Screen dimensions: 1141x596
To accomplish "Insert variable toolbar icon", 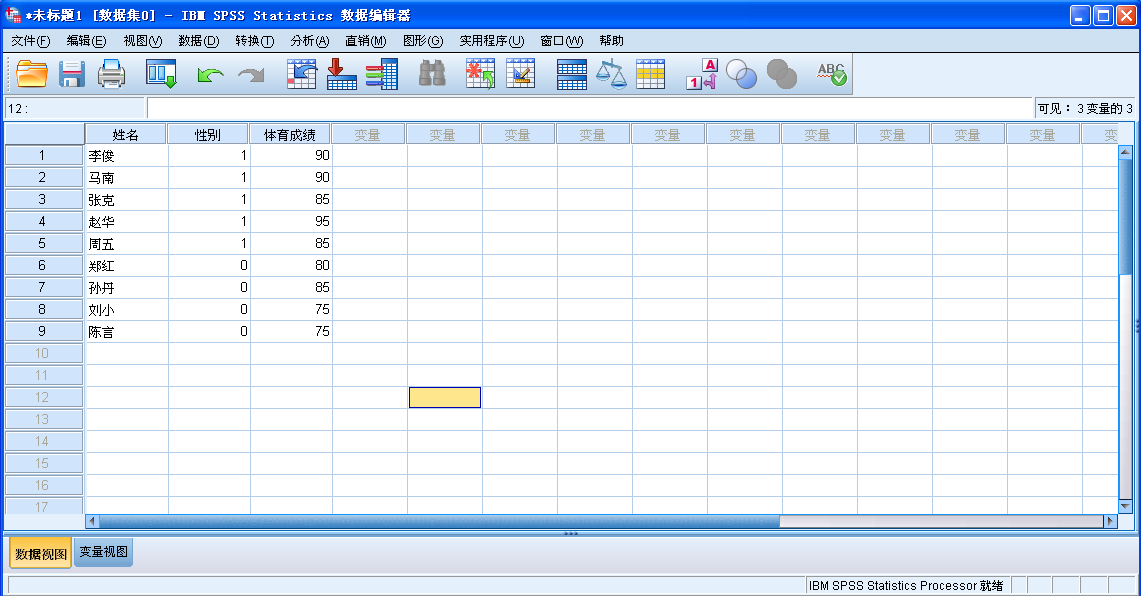I will (x=520, y=74).
